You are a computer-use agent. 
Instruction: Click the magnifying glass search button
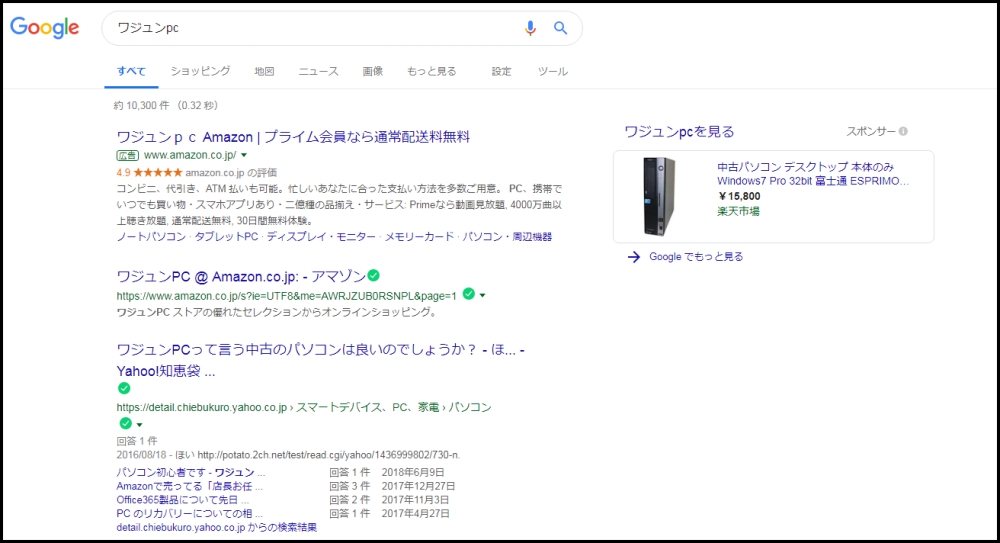pos(560,27)
